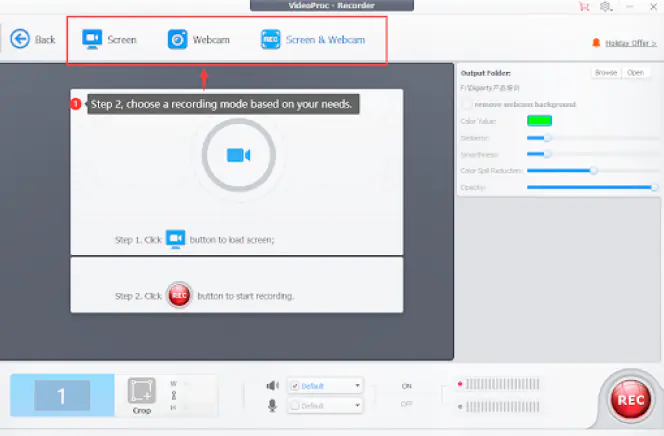This screenshot has height=436, width=664.
Task: Switch the toggle to OFF
Action: (x=407, y=404)
